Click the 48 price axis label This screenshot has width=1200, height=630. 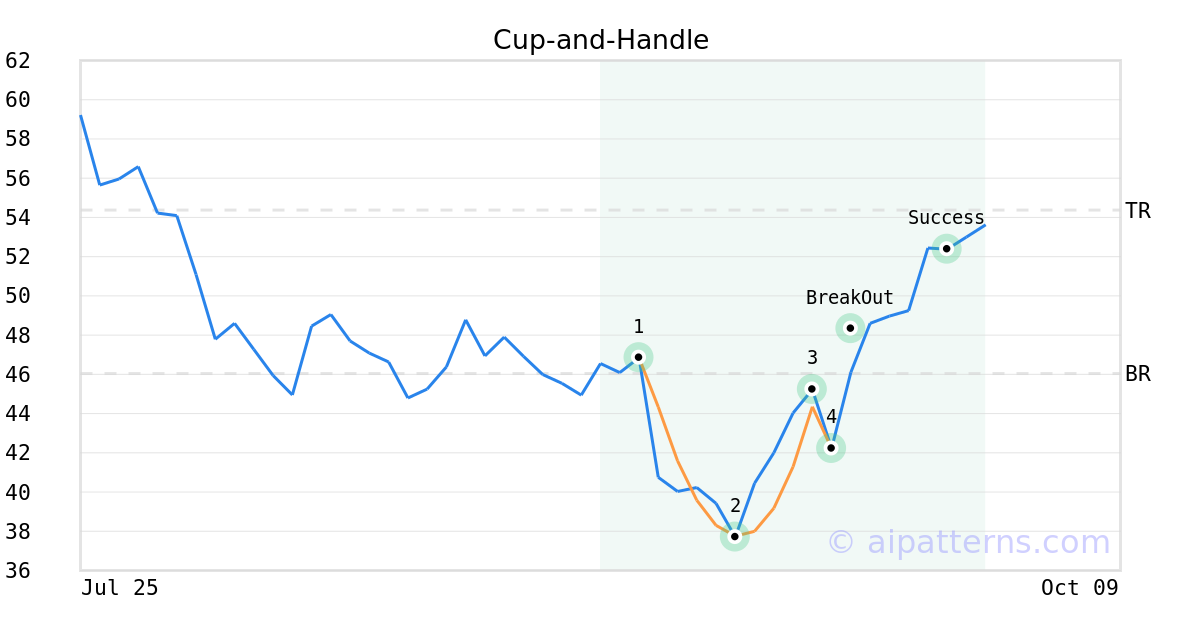18,335
